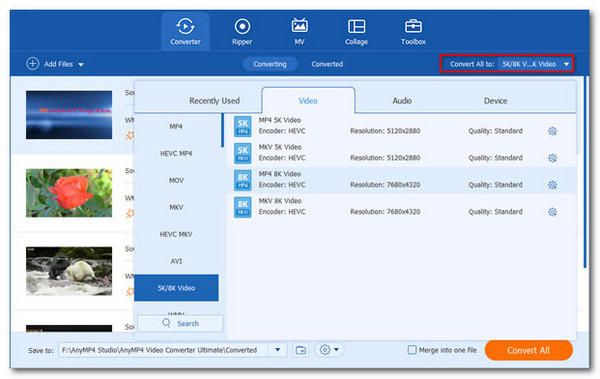
Task: Select the Device format tab
Action: (x=496, y=101)
